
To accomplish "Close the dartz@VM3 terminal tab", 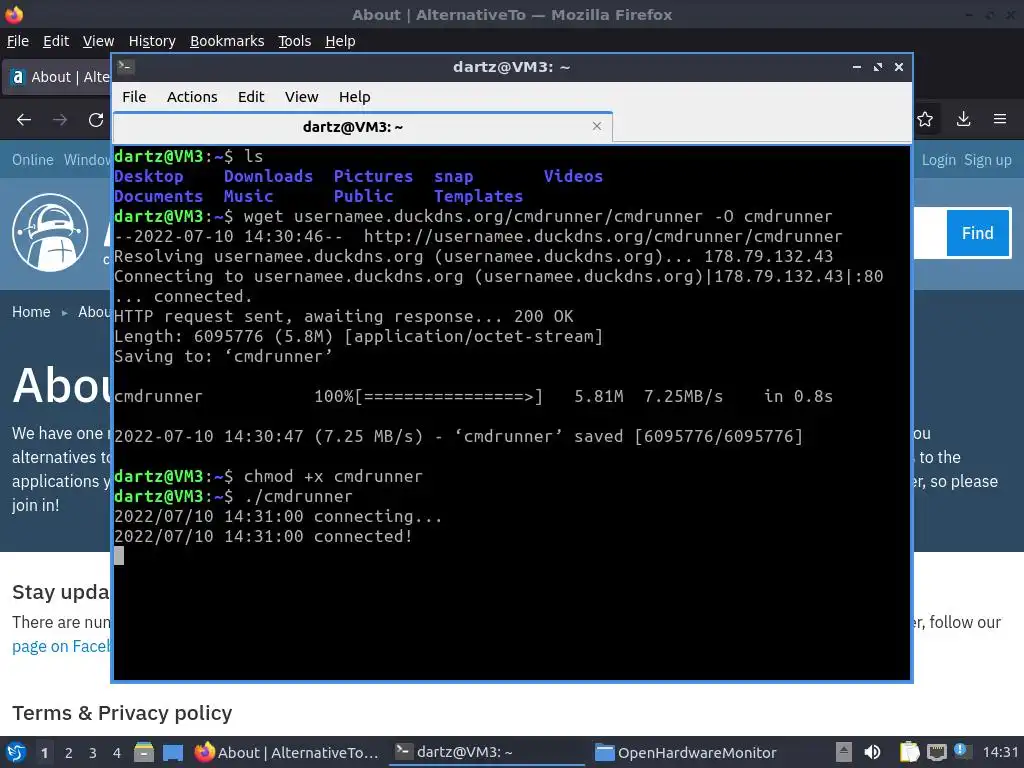I will pyautogui.click(x=596, y=126).
